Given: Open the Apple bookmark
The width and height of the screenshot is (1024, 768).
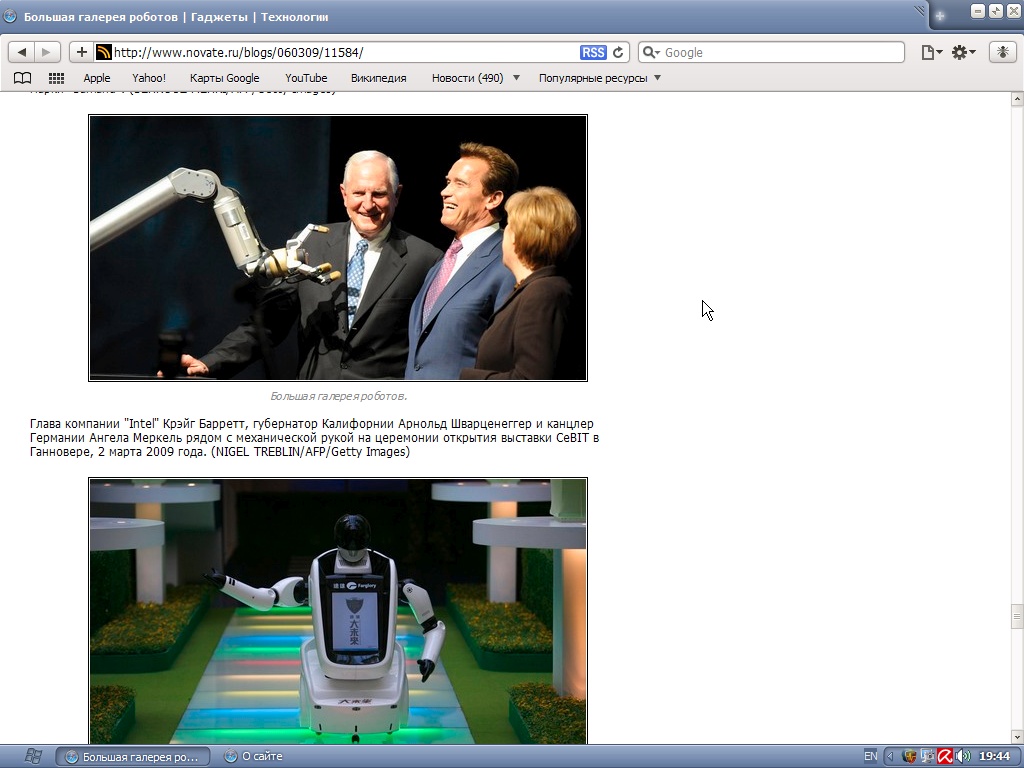Looking at the screenshot, I should pyautogui.click(x=97, y=78).
